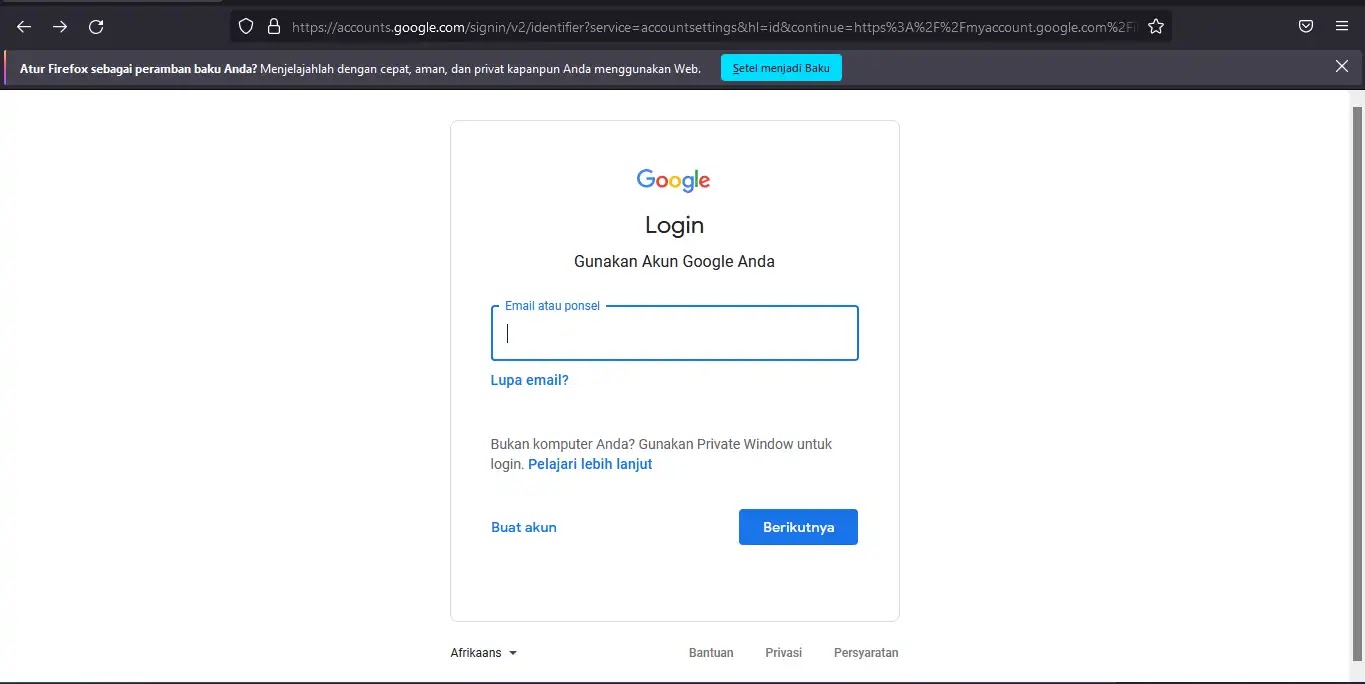The image size is (1365, 684).
Task: Open the Bantuan footer link
Action: 711,653
